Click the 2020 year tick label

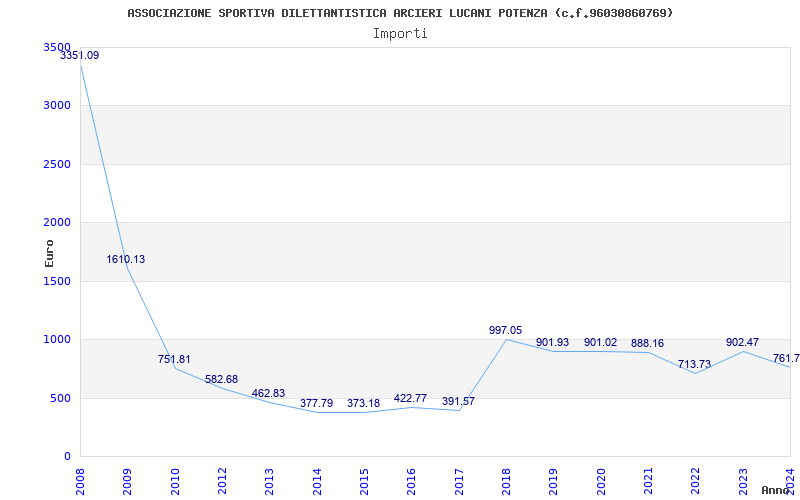point(601,482)
